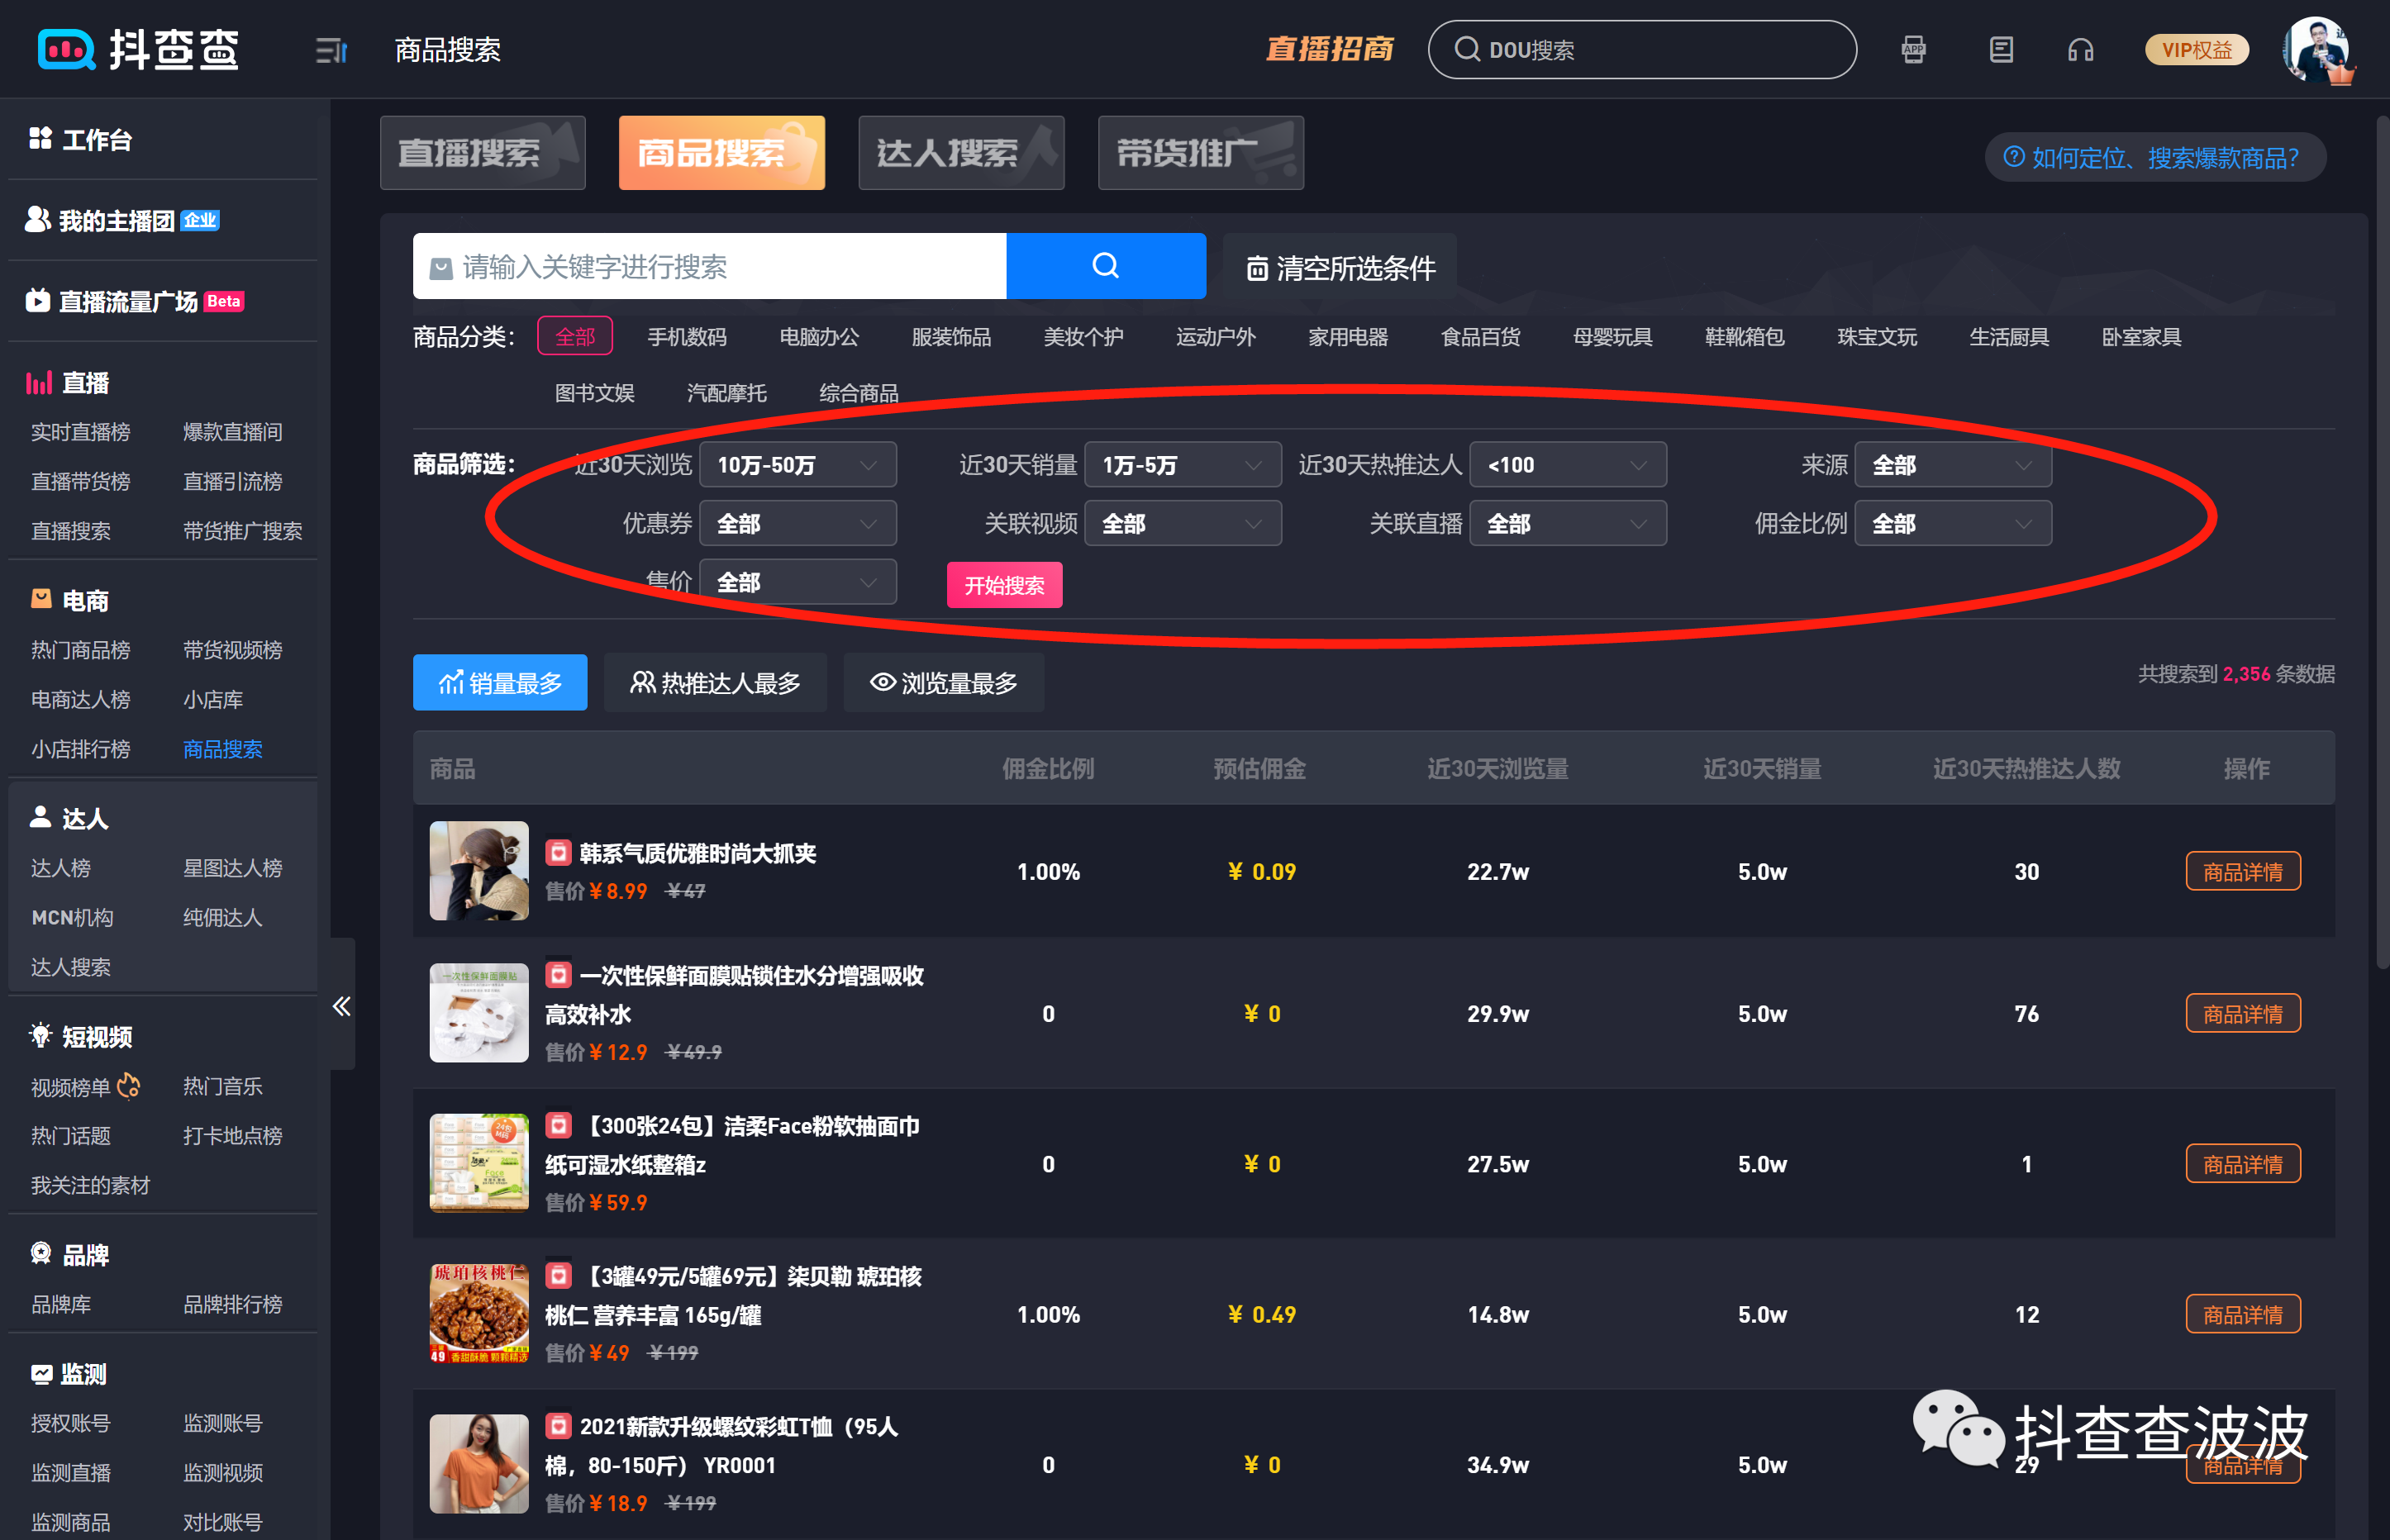The width and height of the screenshot is (2390, 1540).
Task: Open the 近30天浏览 dropdown
Action: tap(797, 465)
